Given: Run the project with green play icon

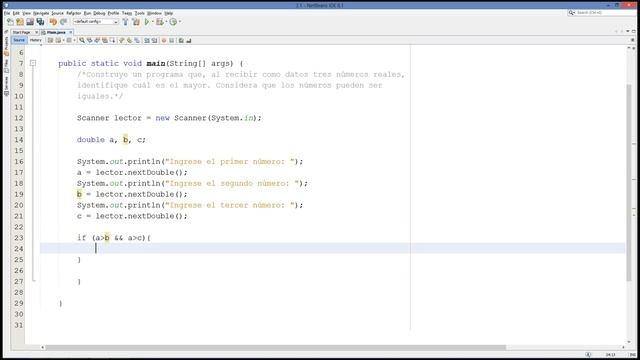Looking at the screenshot, I should (x=147, y=22).
